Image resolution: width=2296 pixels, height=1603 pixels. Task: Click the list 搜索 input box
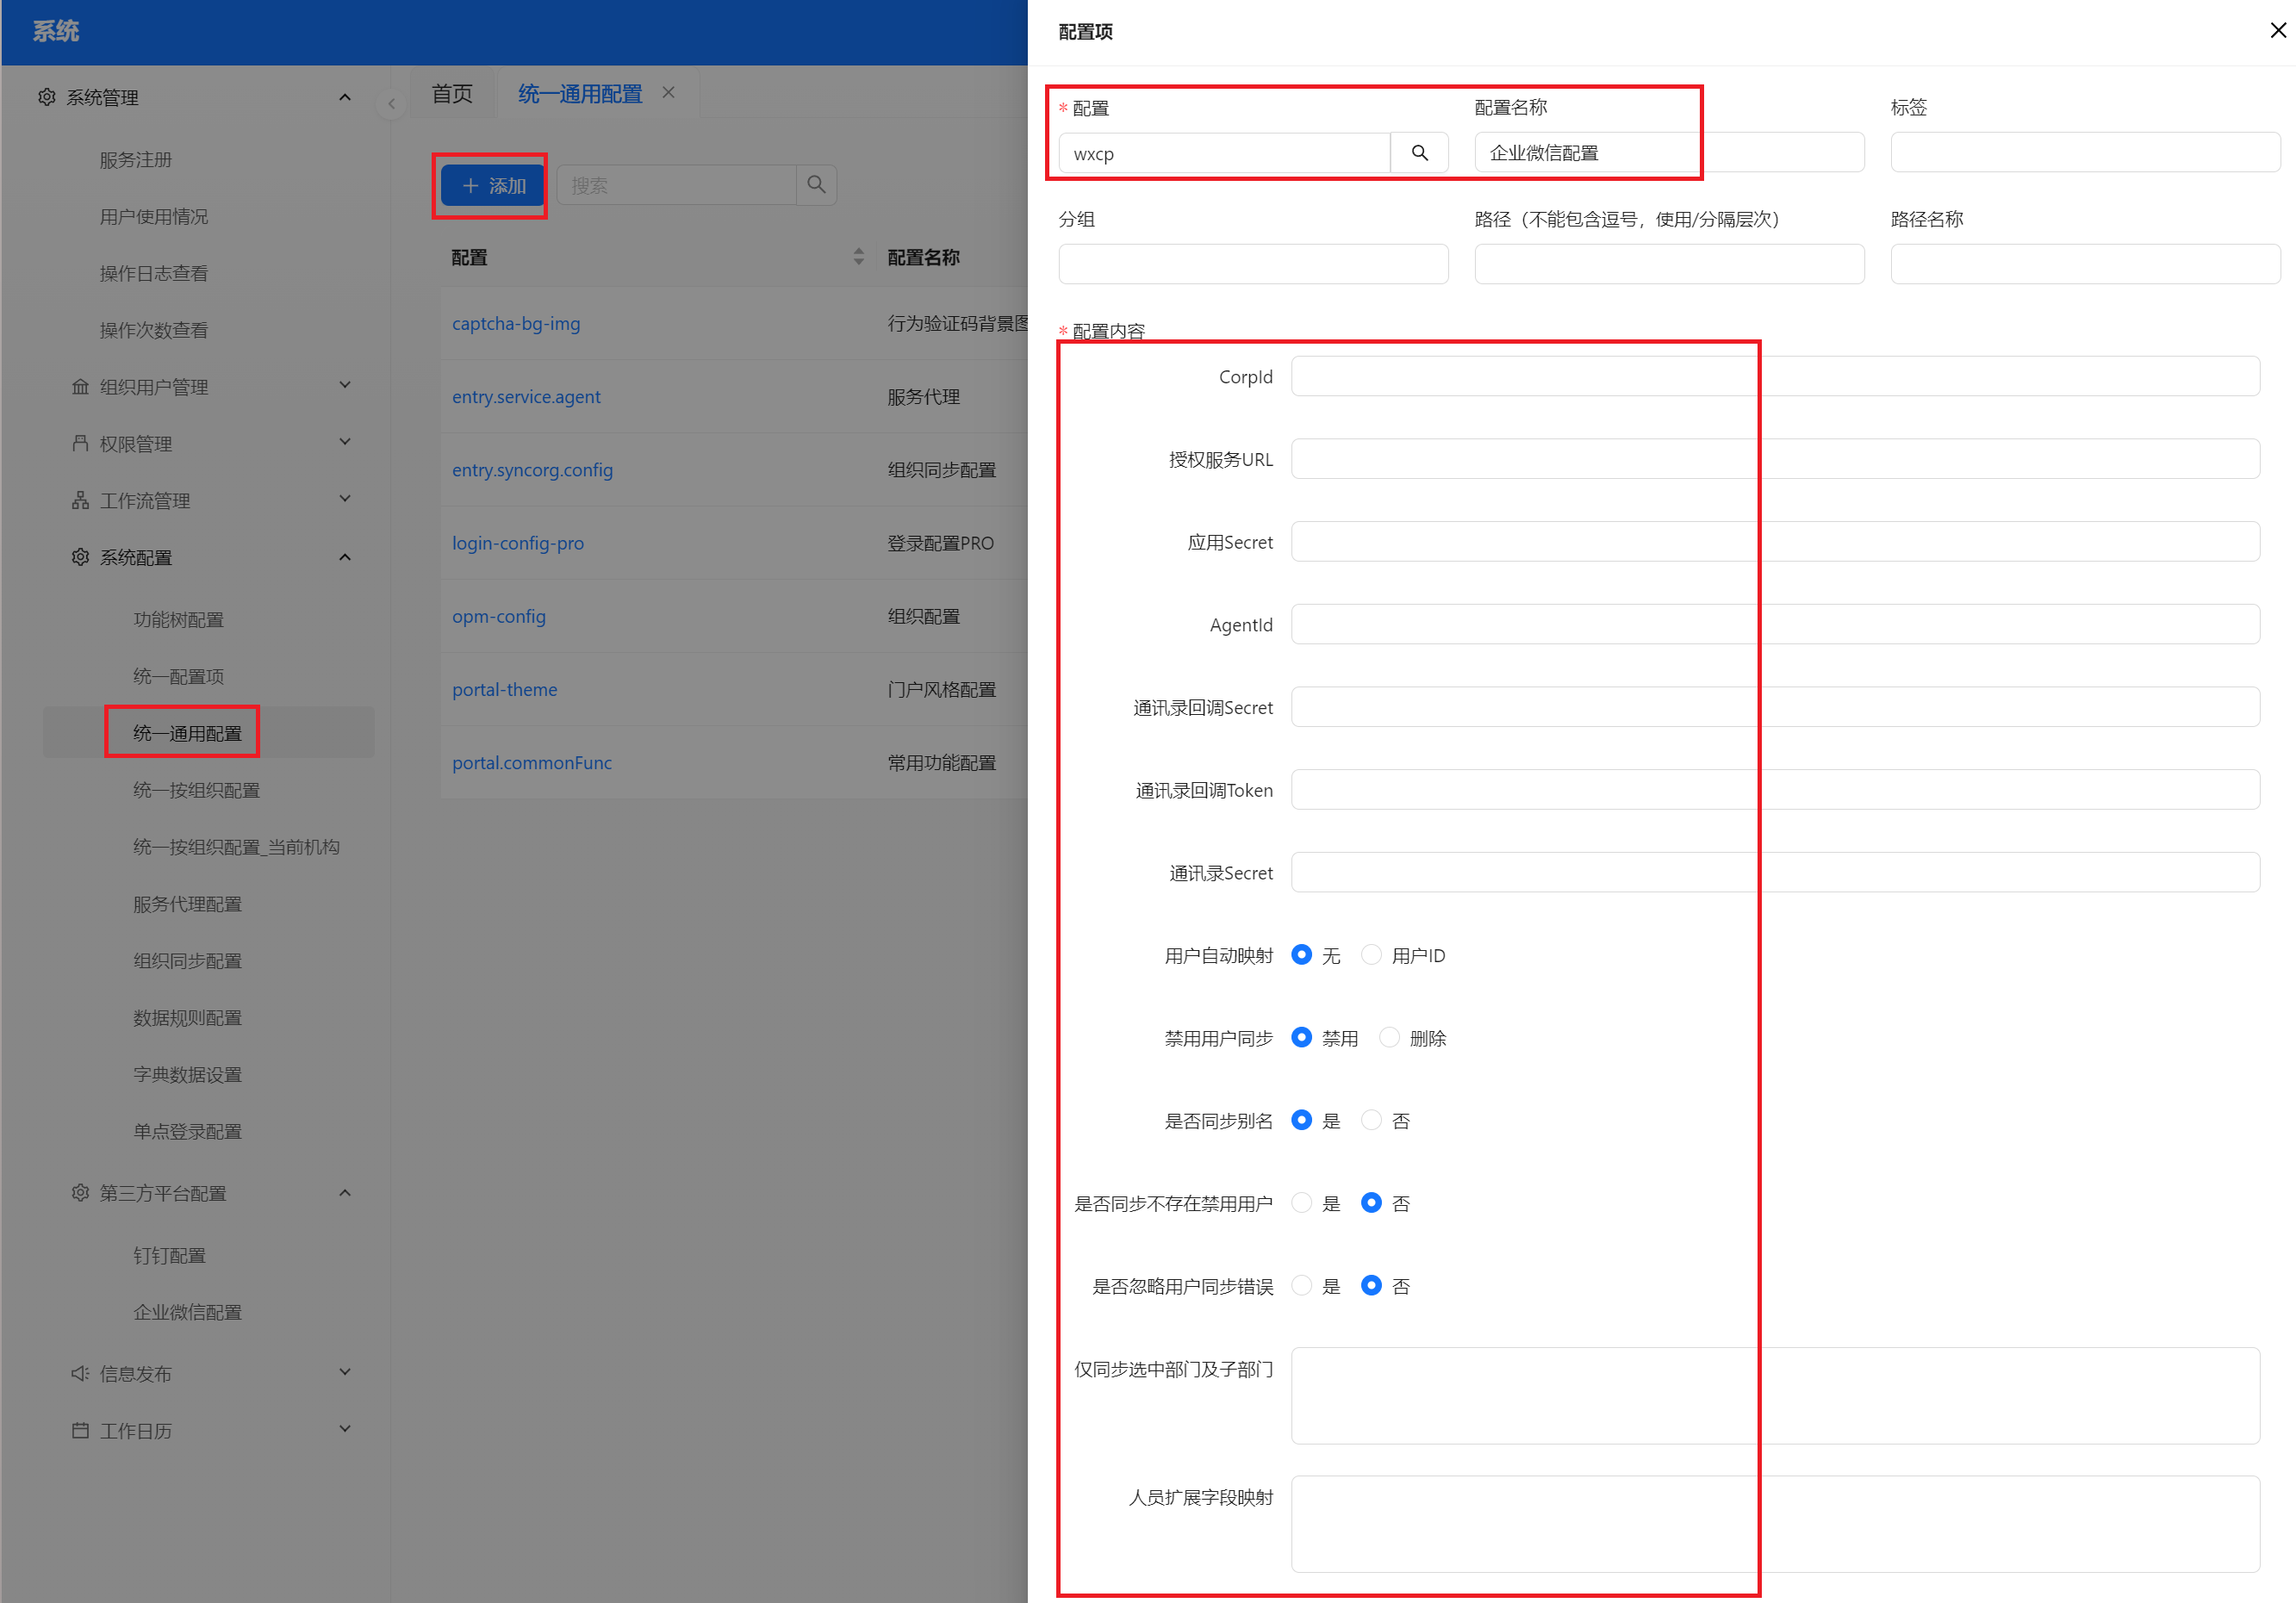(x=676, y=185)
